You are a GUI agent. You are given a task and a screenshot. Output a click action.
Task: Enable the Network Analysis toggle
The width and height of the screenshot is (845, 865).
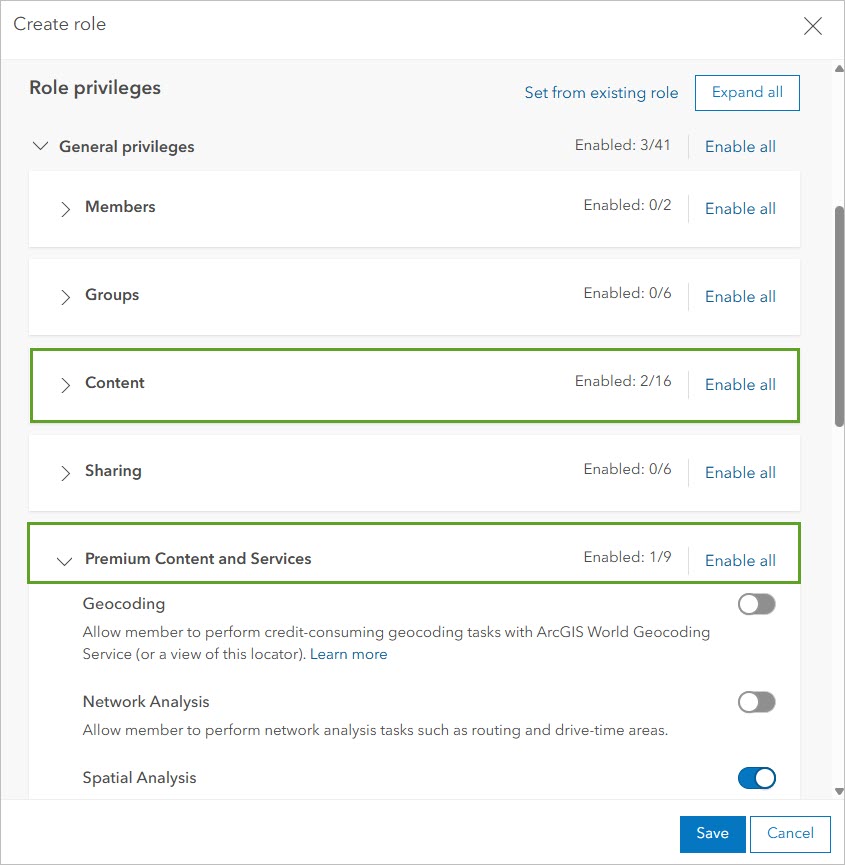(756, 701)
